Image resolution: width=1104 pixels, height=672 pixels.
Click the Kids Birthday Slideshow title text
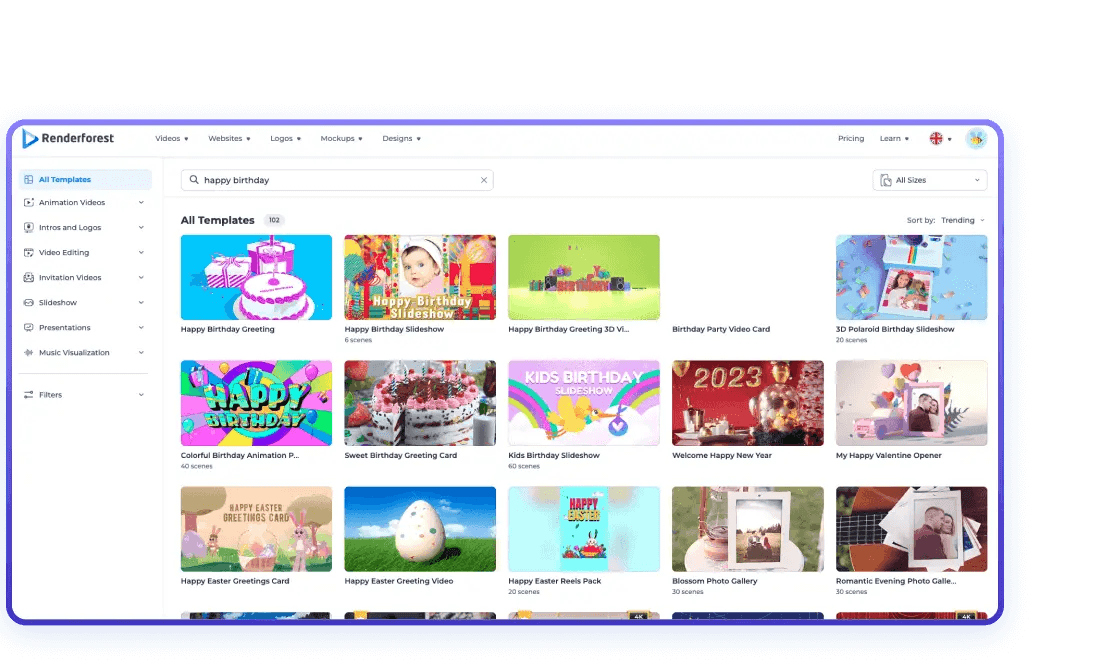point(554,455)
